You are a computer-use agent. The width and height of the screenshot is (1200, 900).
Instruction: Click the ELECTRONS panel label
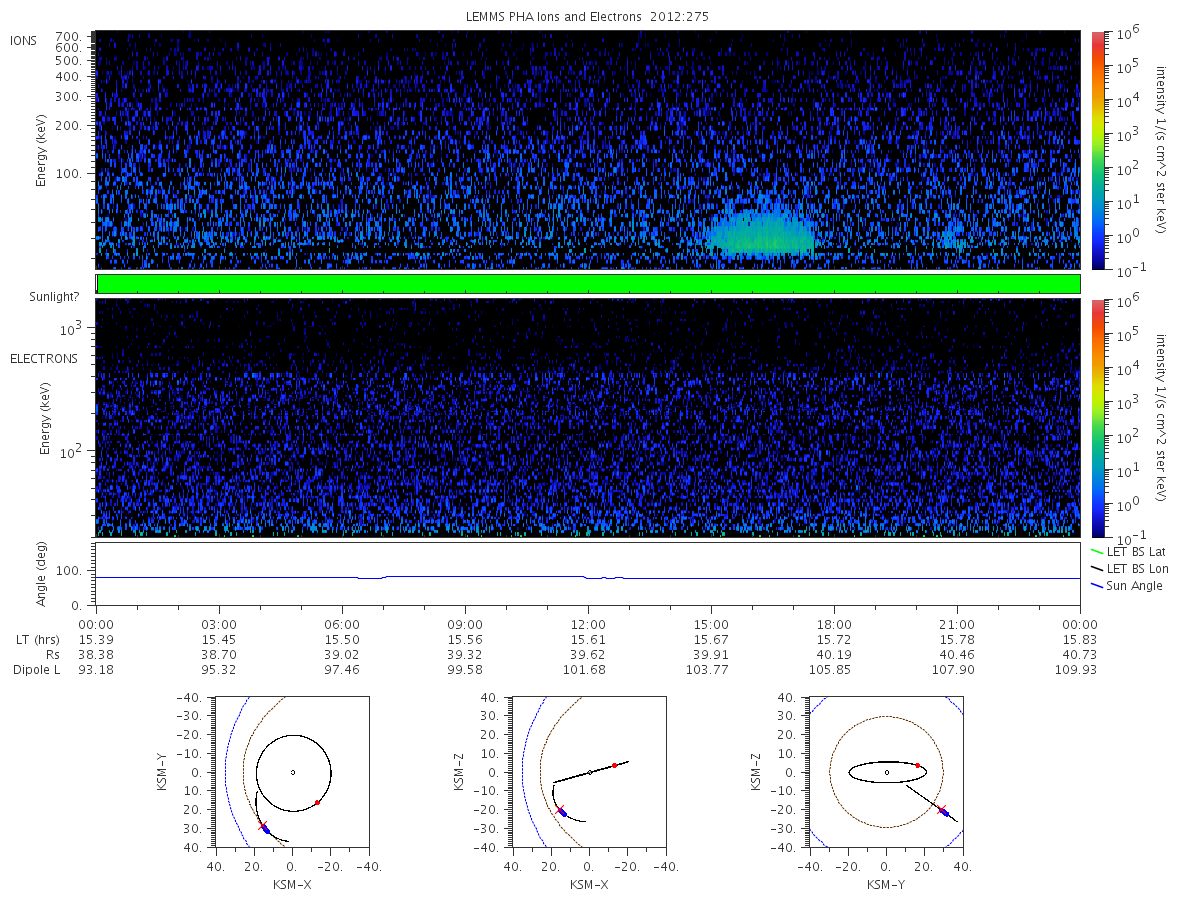(44, 359)
